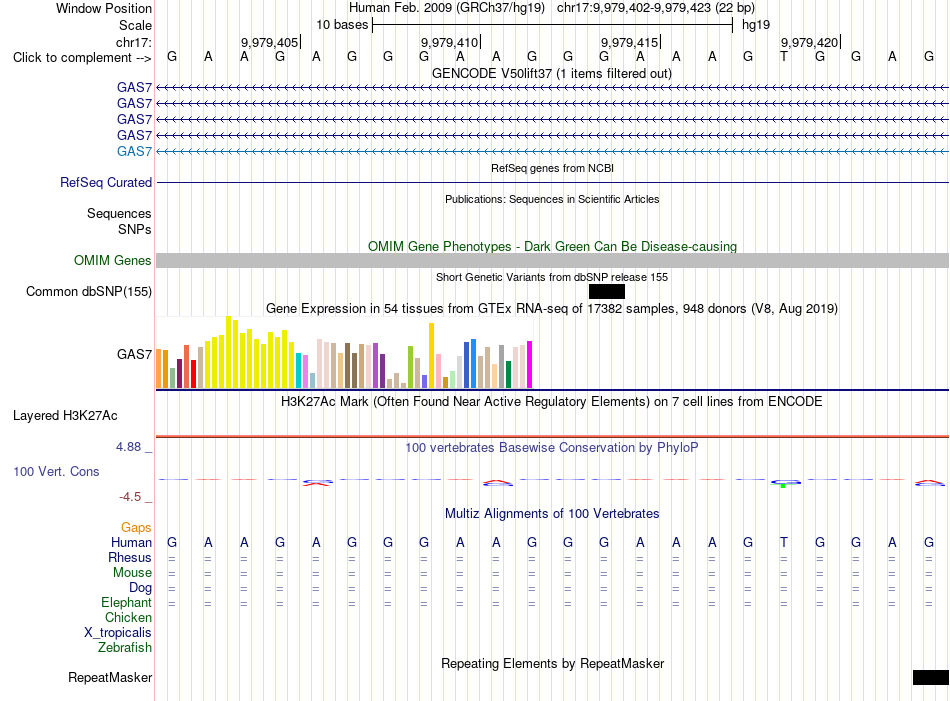Open the Layered H3K27Ac track label
The width and height of the screenshot is (950, 701).
point(65,416)
